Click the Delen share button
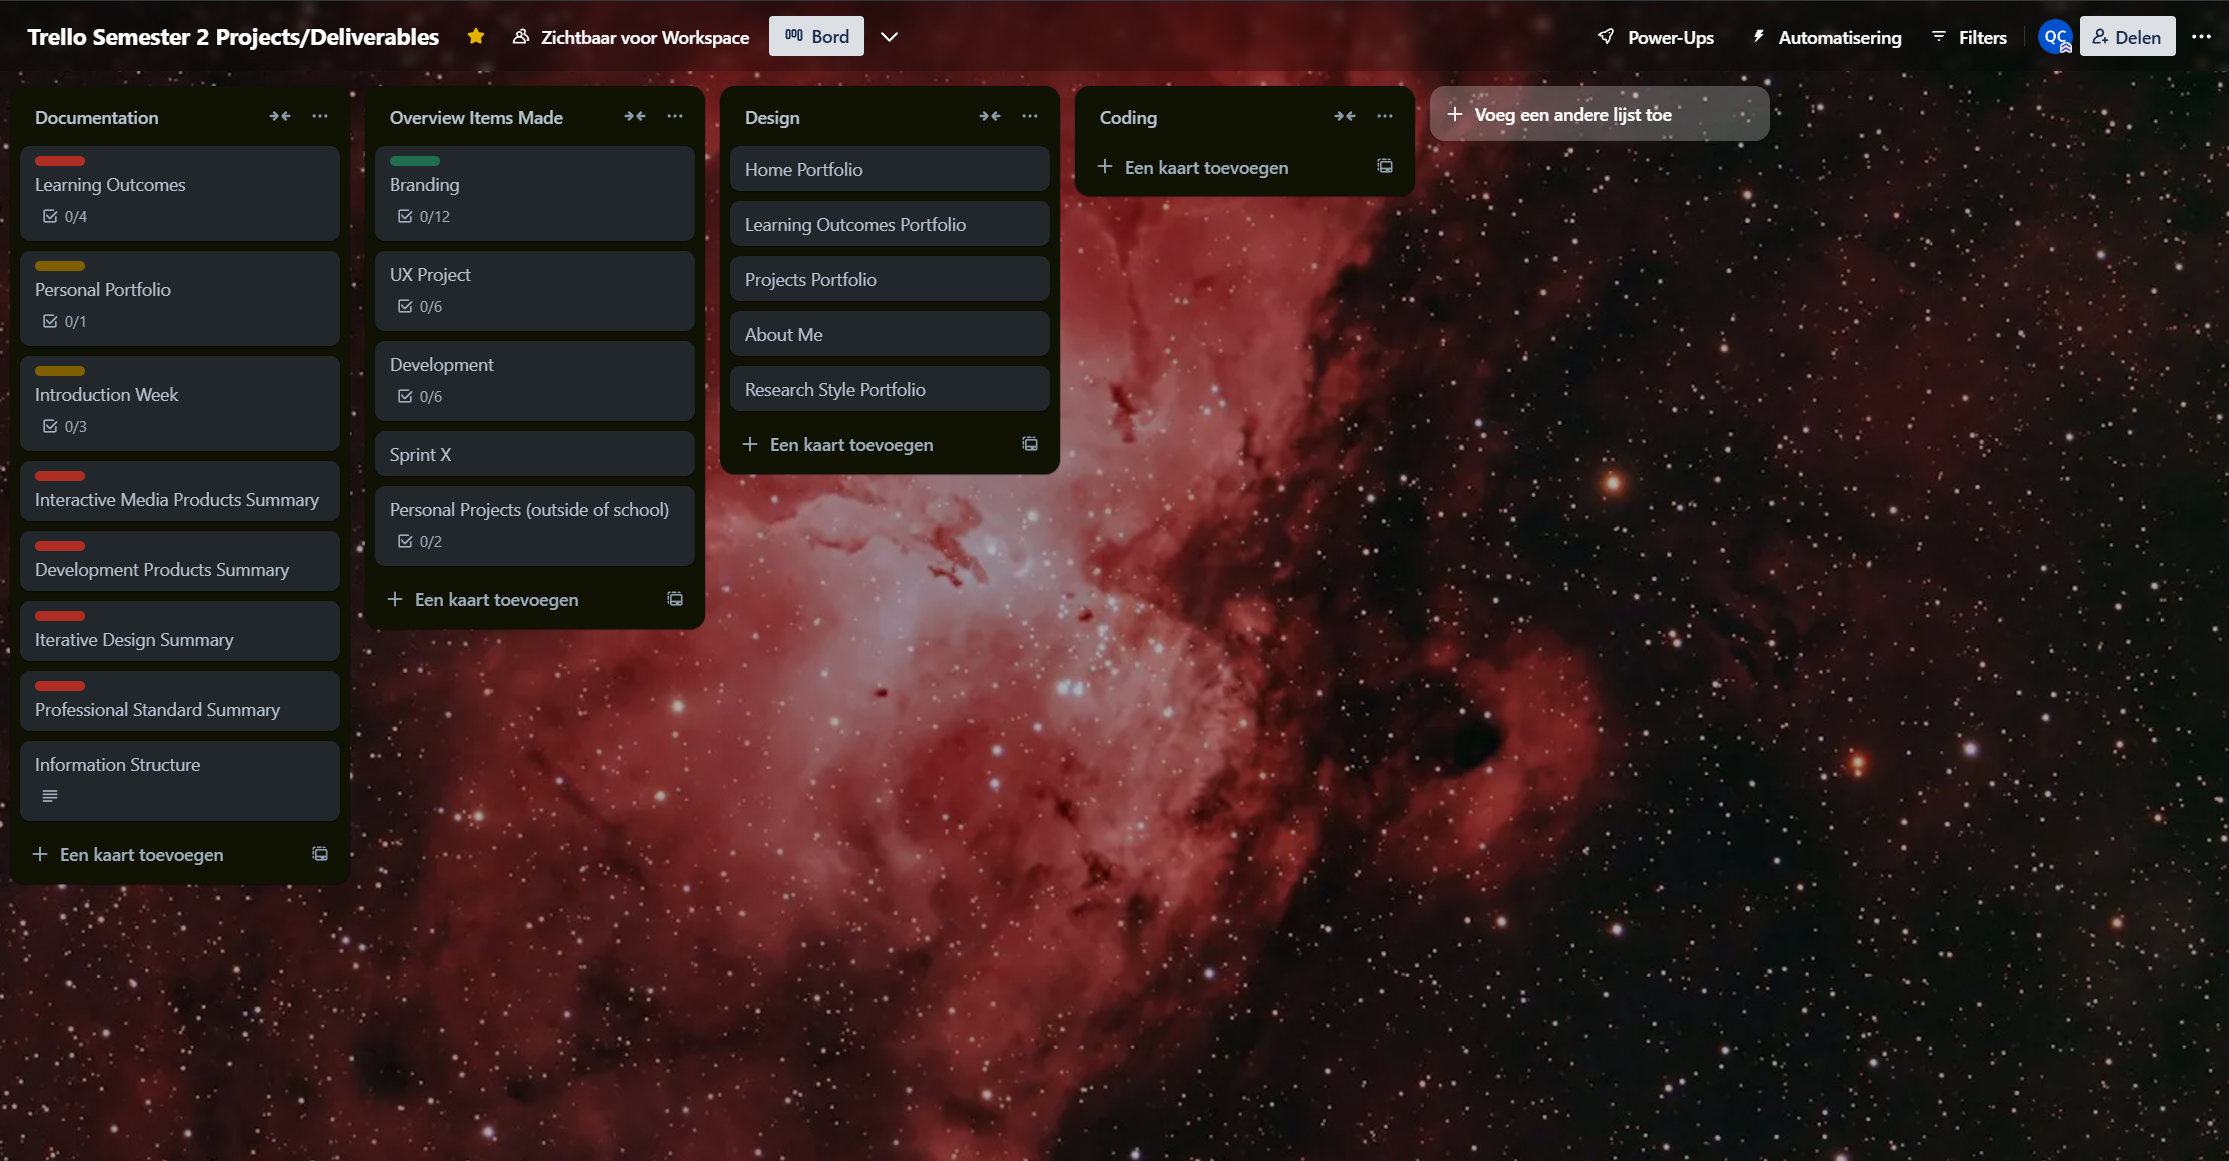This screenshot has width=2229, height=1161. click(2127, 37)
